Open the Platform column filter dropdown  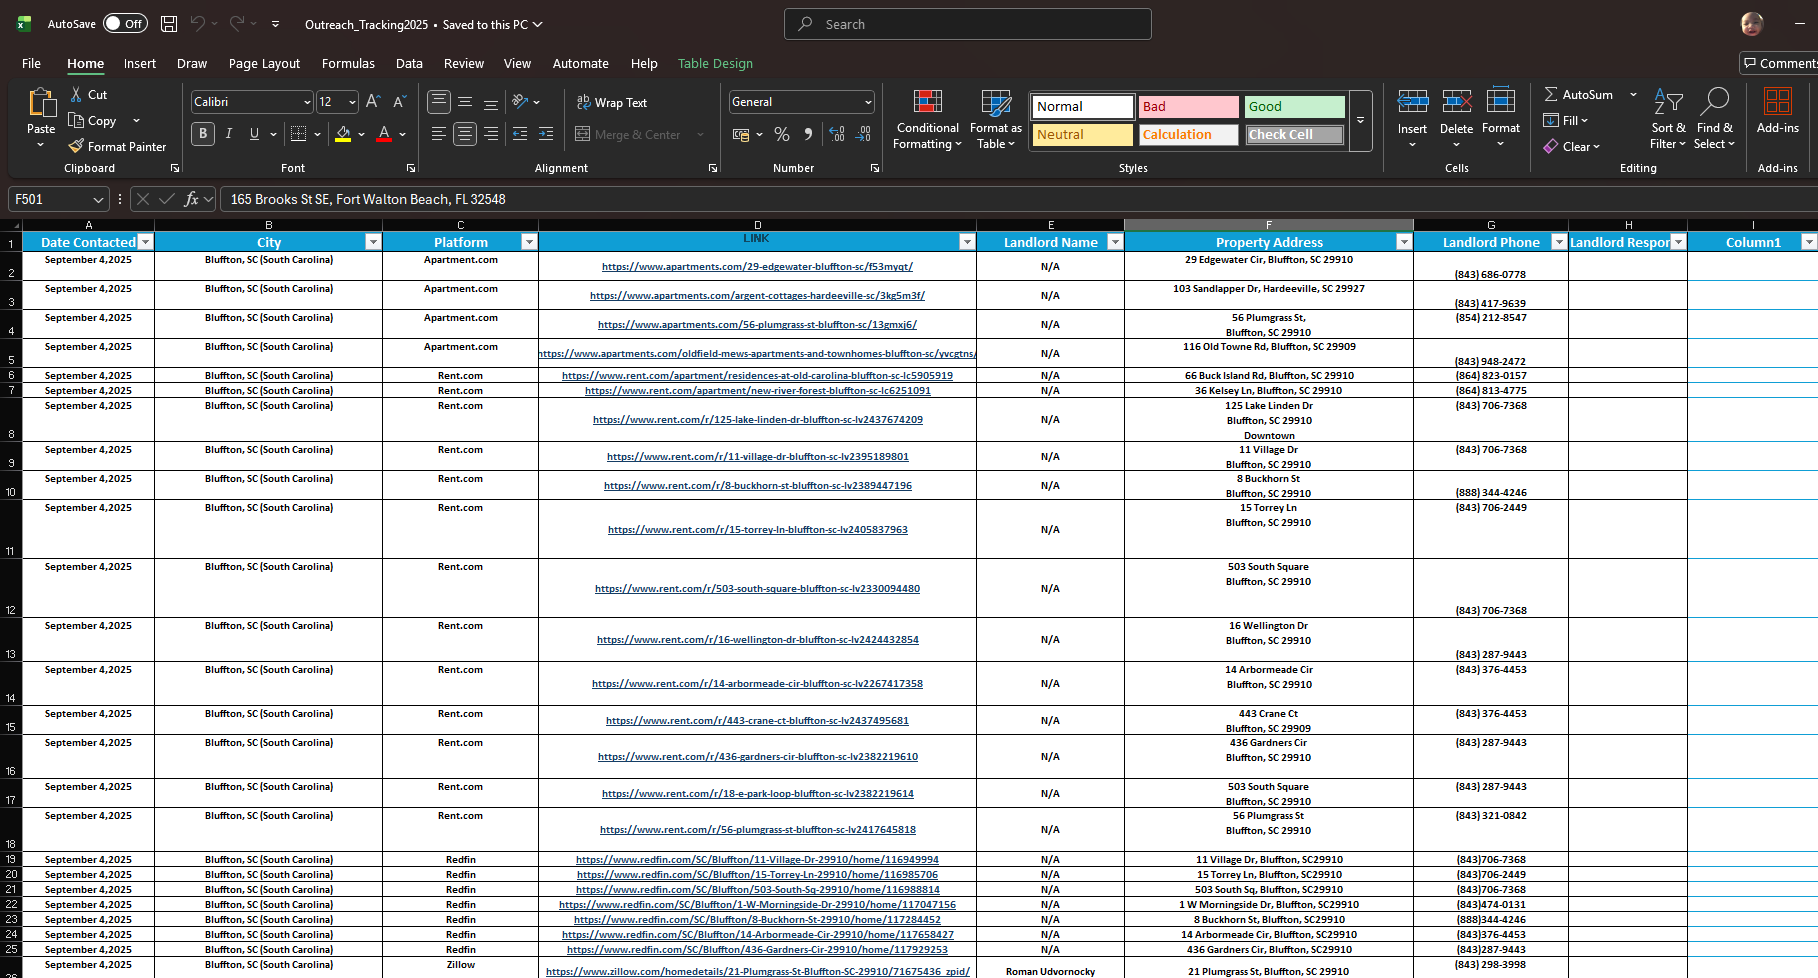528,242
